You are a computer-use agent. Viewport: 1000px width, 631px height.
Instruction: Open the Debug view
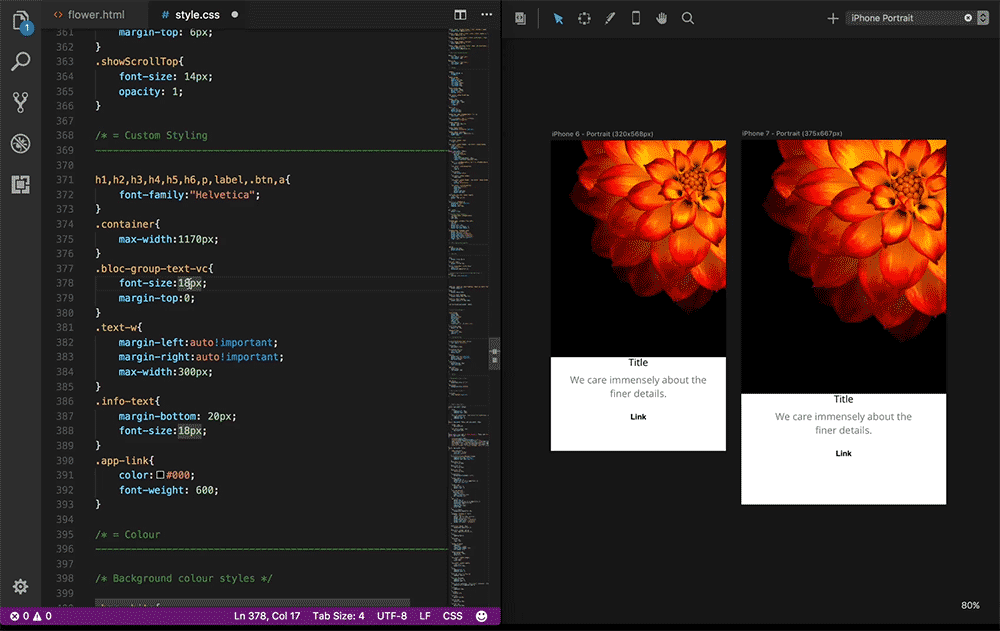(20, 144)
